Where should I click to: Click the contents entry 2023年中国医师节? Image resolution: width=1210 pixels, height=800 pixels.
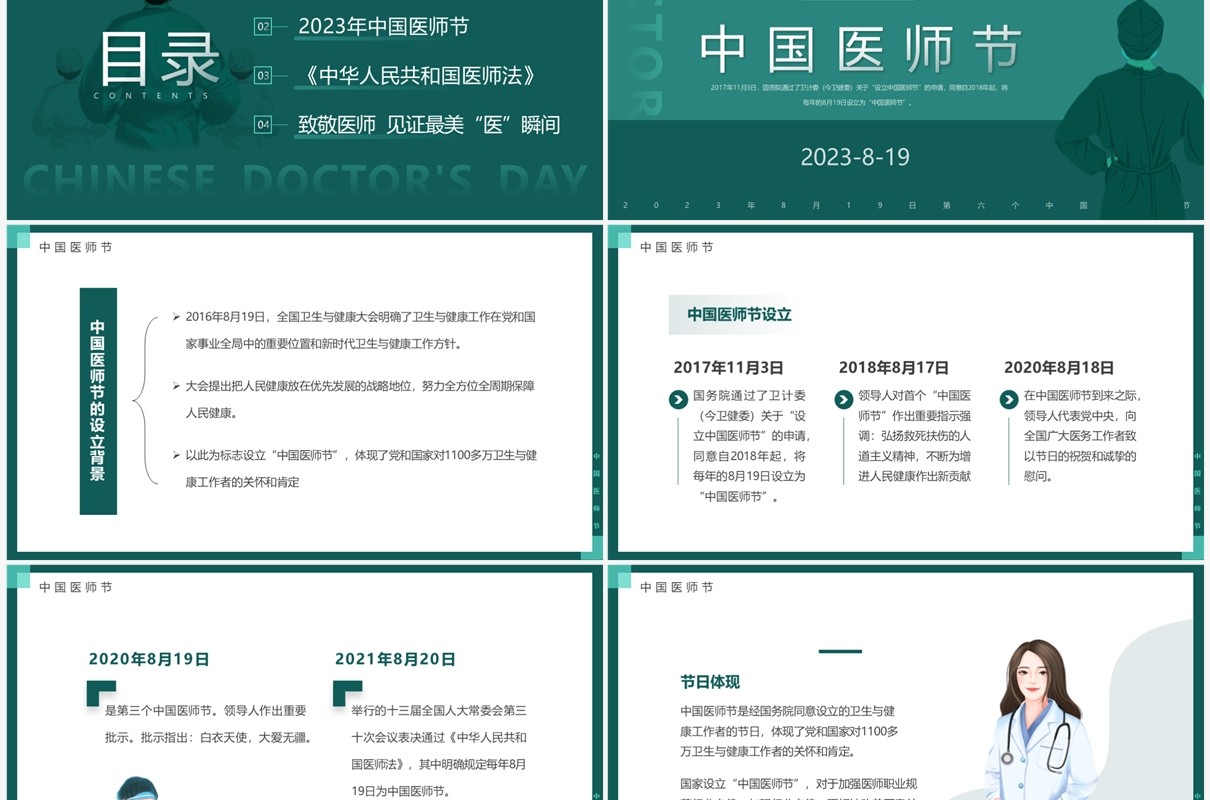(383, 27)
